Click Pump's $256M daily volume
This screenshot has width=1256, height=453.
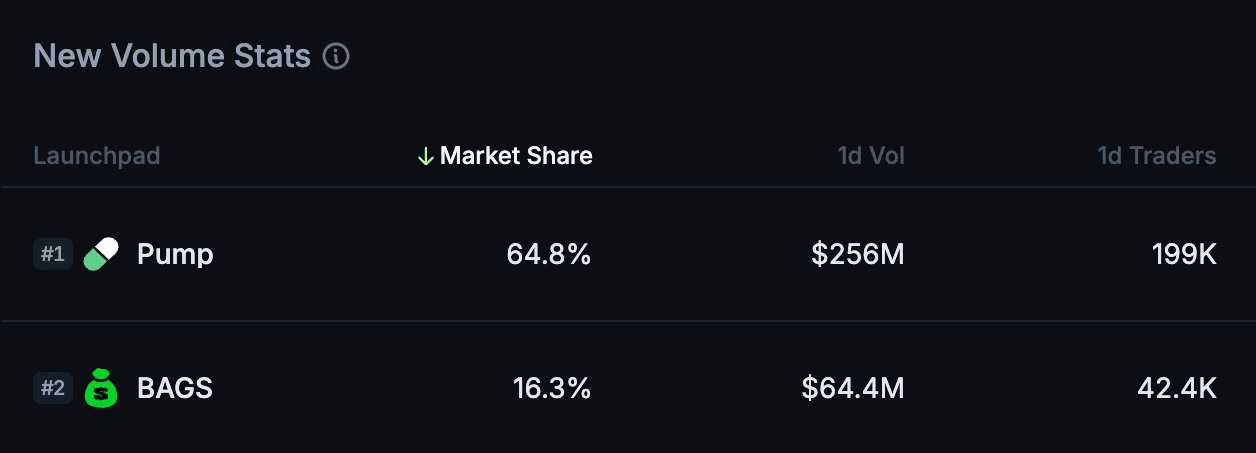click(x=857, y=255)
